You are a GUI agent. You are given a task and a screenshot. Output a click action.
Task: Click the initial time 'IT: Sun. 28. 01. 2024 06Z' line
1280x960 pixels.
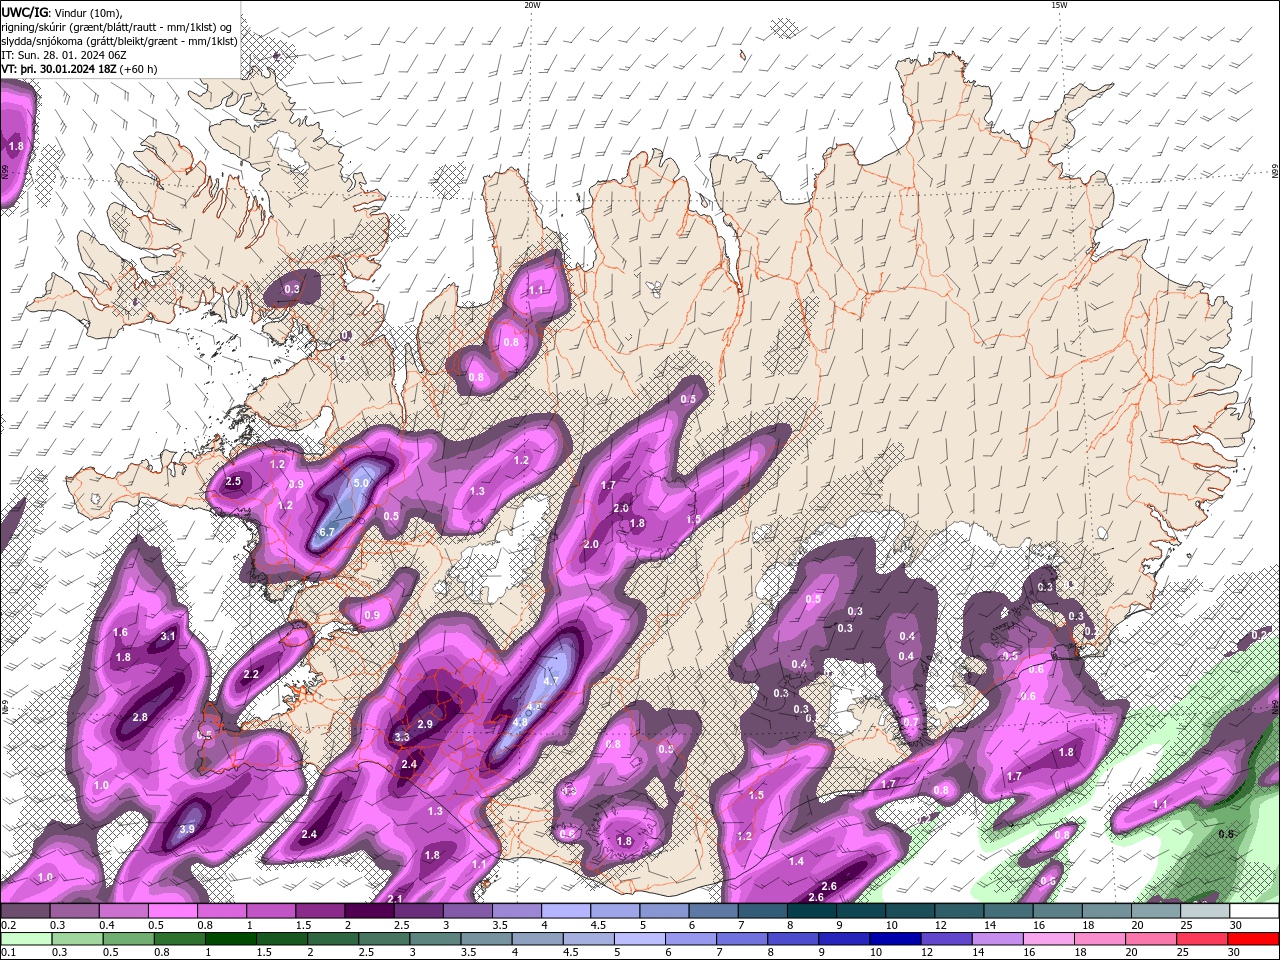63,56
